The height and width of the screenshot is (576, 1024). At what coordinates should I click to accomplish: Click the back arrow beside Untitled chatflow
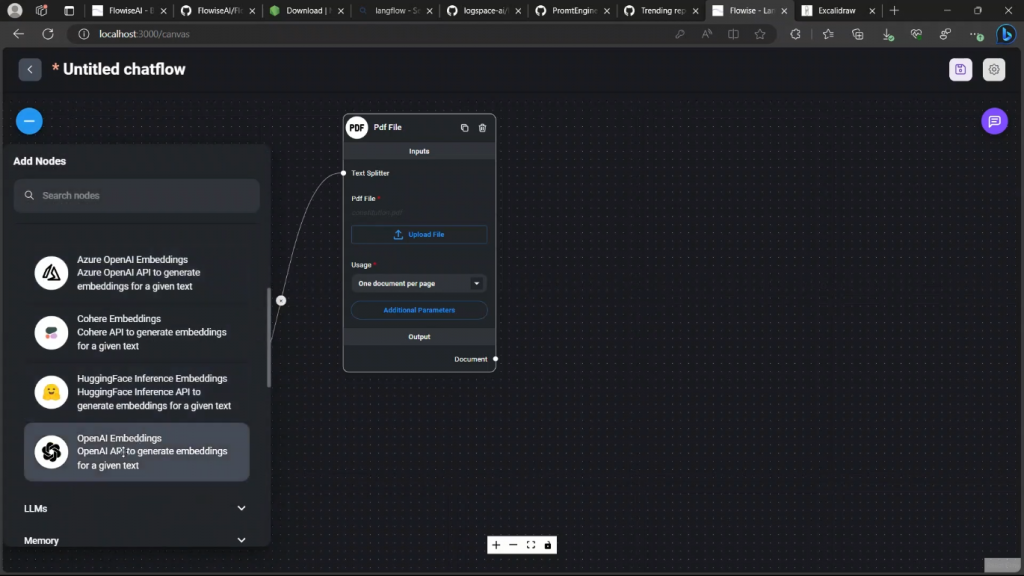(30, 69)
